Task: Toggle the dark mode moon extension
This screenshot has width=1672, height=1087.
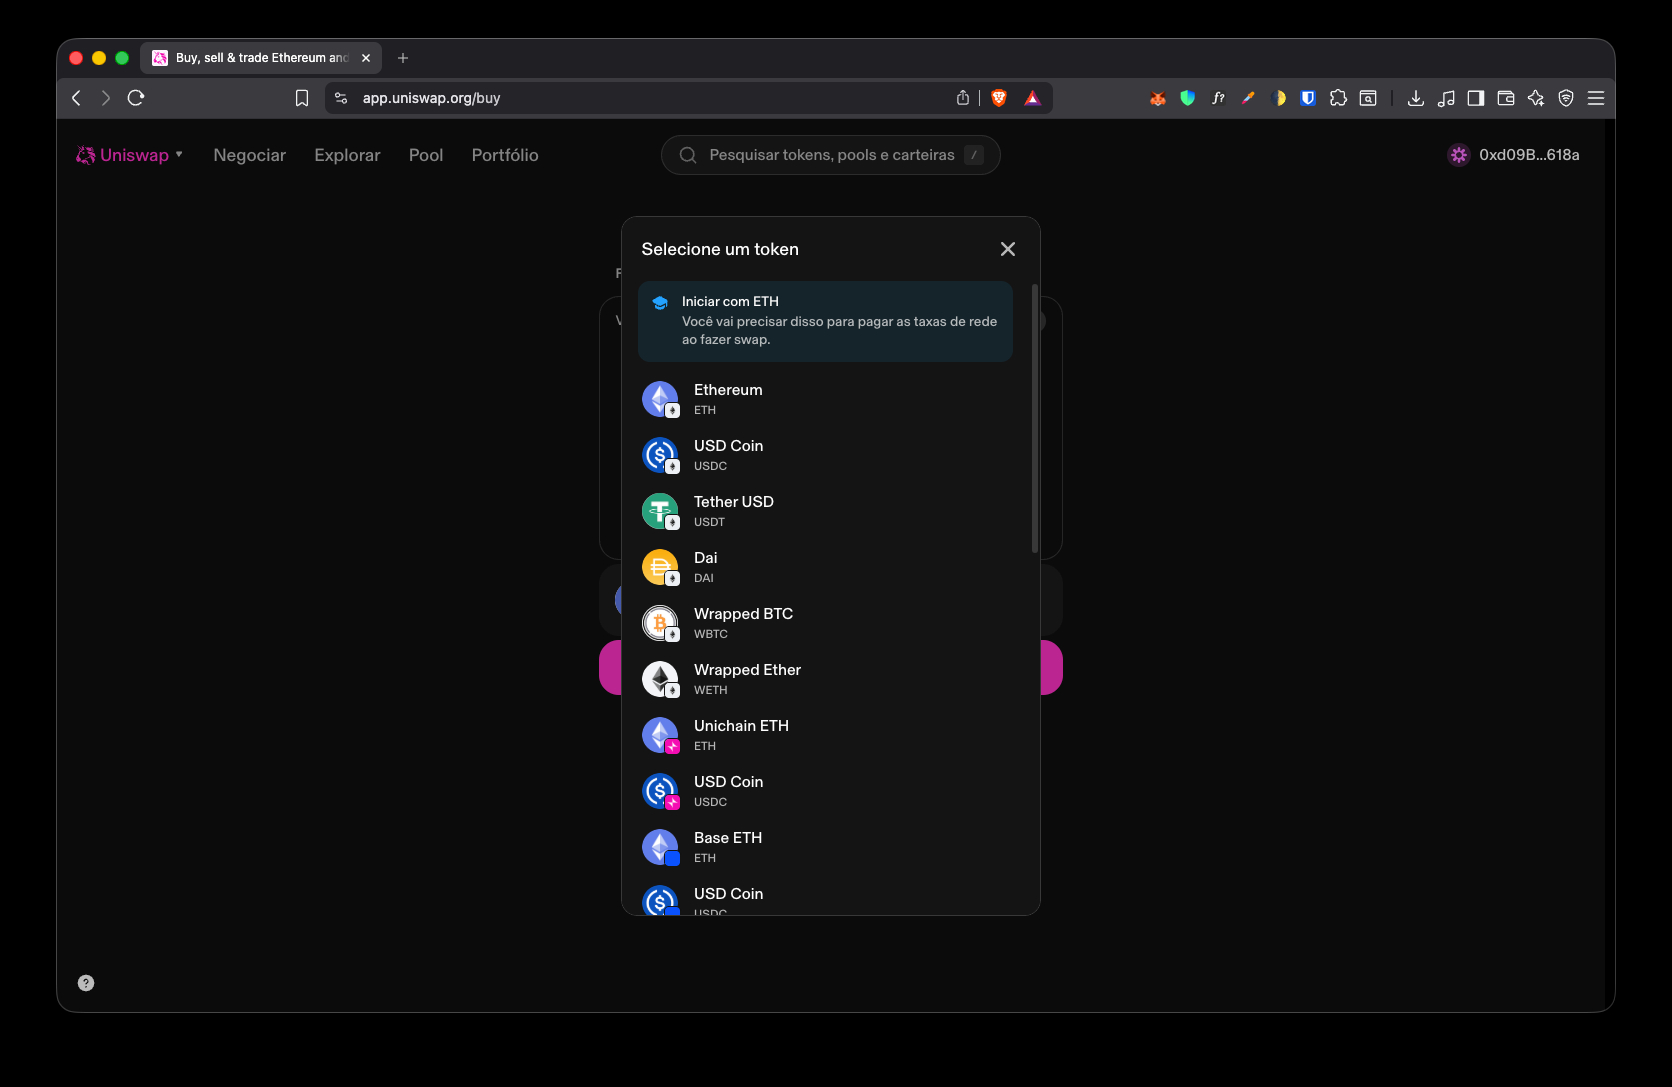Action: (1278, 98)
